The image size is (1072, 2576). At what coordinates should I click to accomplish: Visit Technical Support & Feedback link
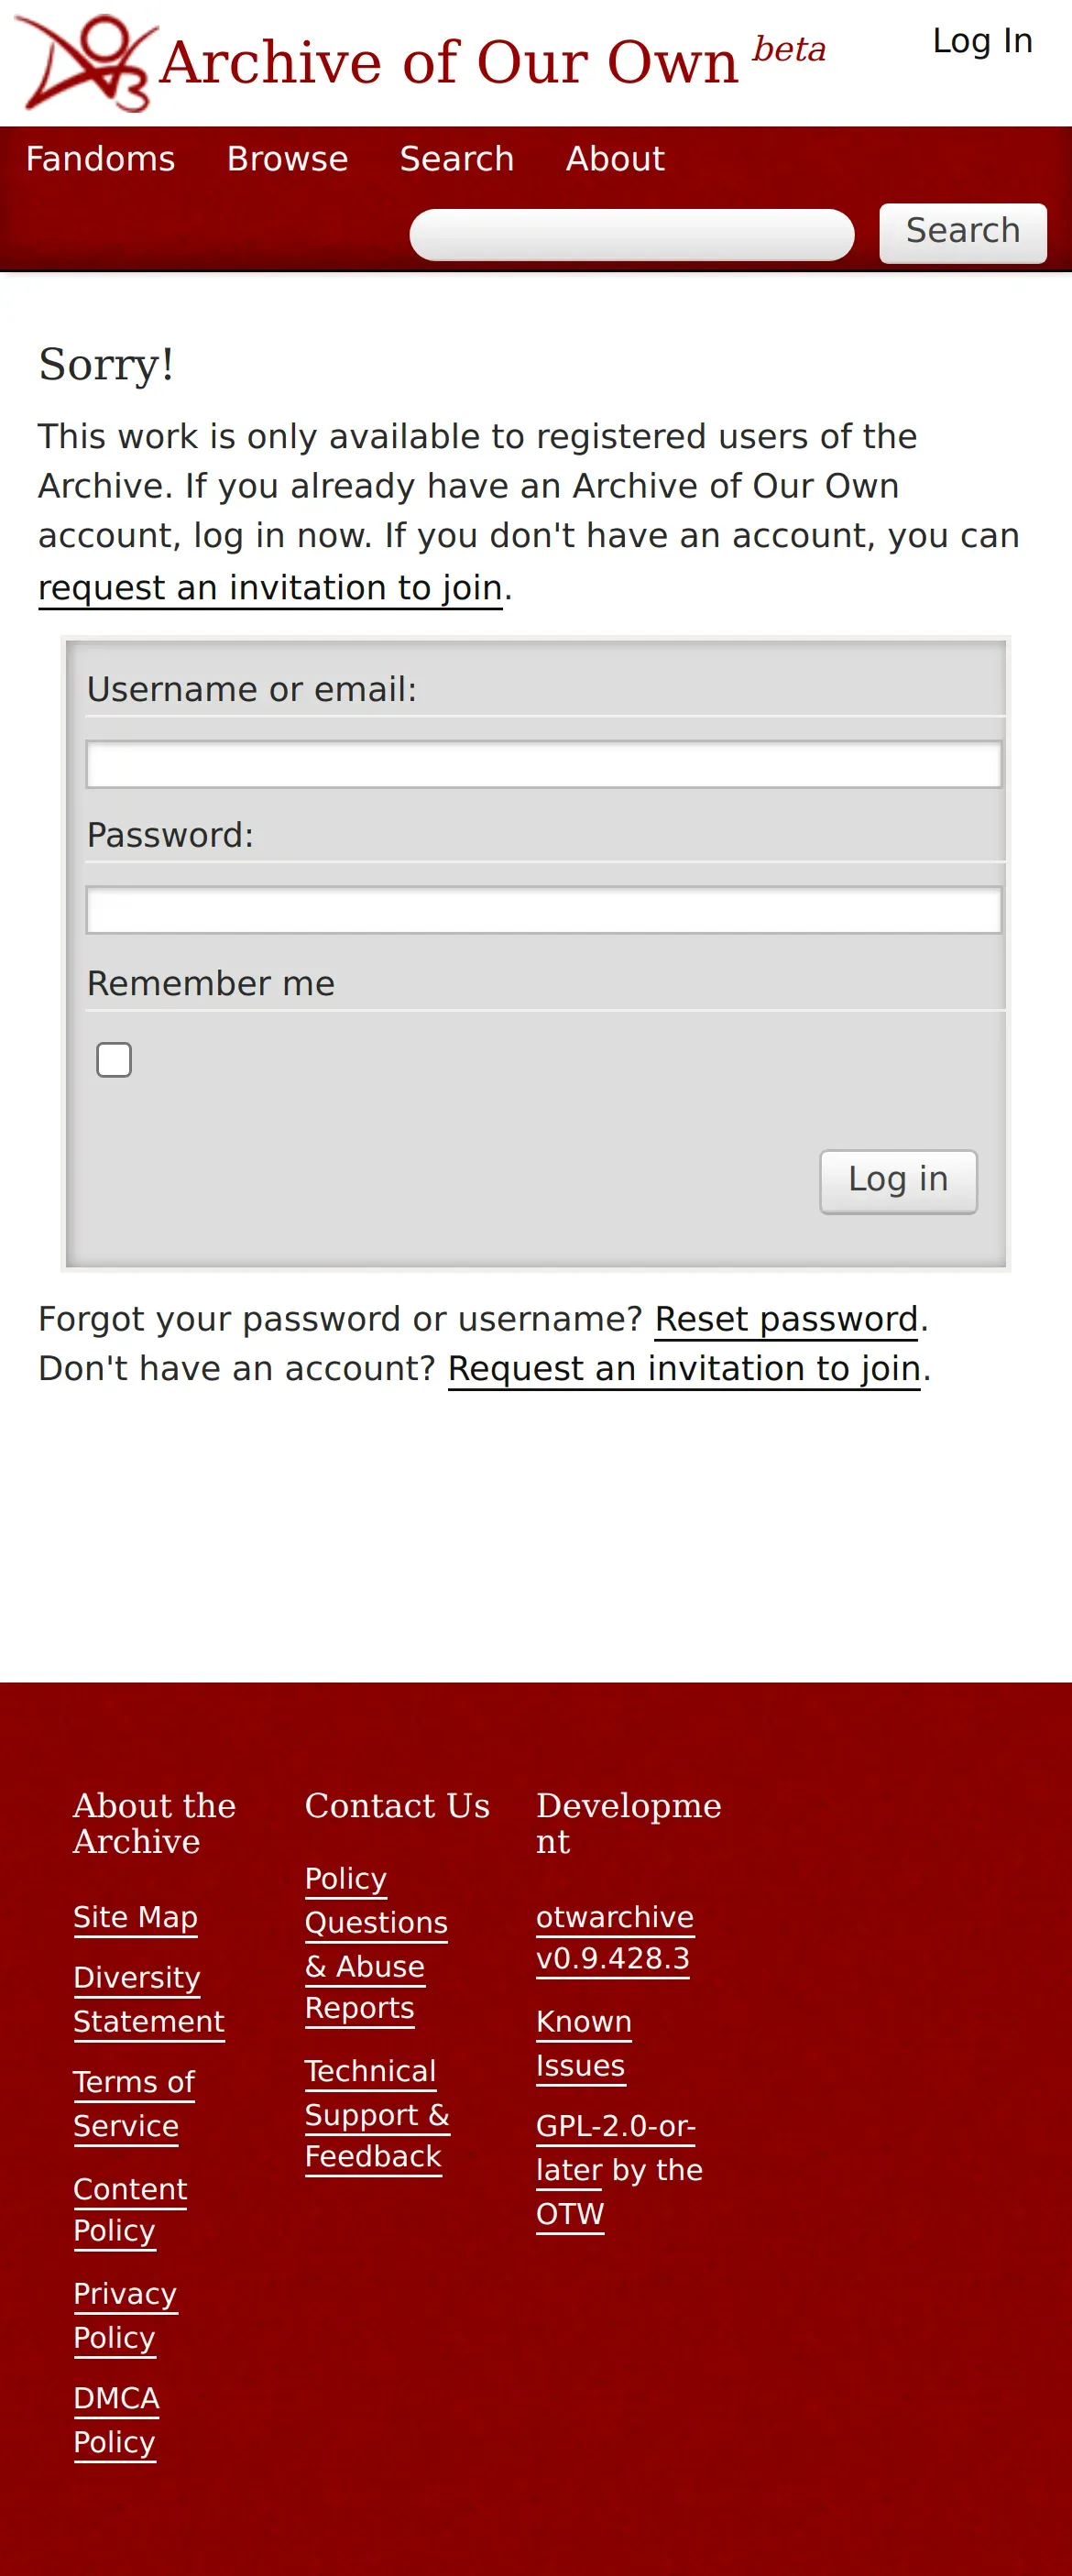(x=377, y=2114)
